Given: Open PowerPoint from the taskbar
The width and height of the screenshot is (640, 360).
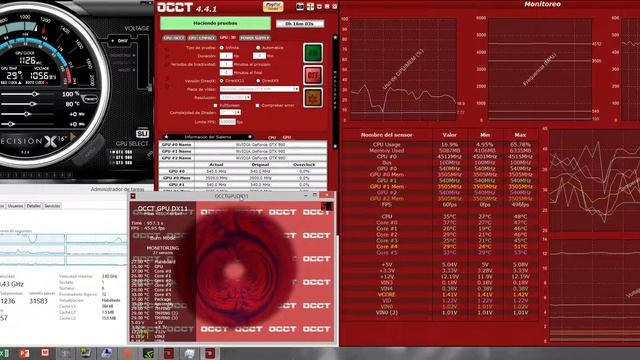Looking at the screenshot, I should click(24, 353).
